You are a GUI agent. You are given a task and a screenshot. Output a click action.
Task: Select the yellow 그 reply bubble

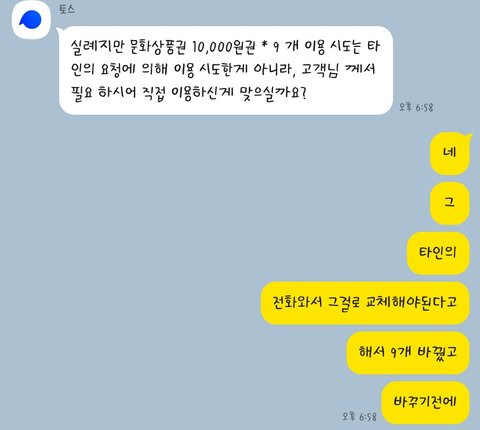tap(450, 203)
